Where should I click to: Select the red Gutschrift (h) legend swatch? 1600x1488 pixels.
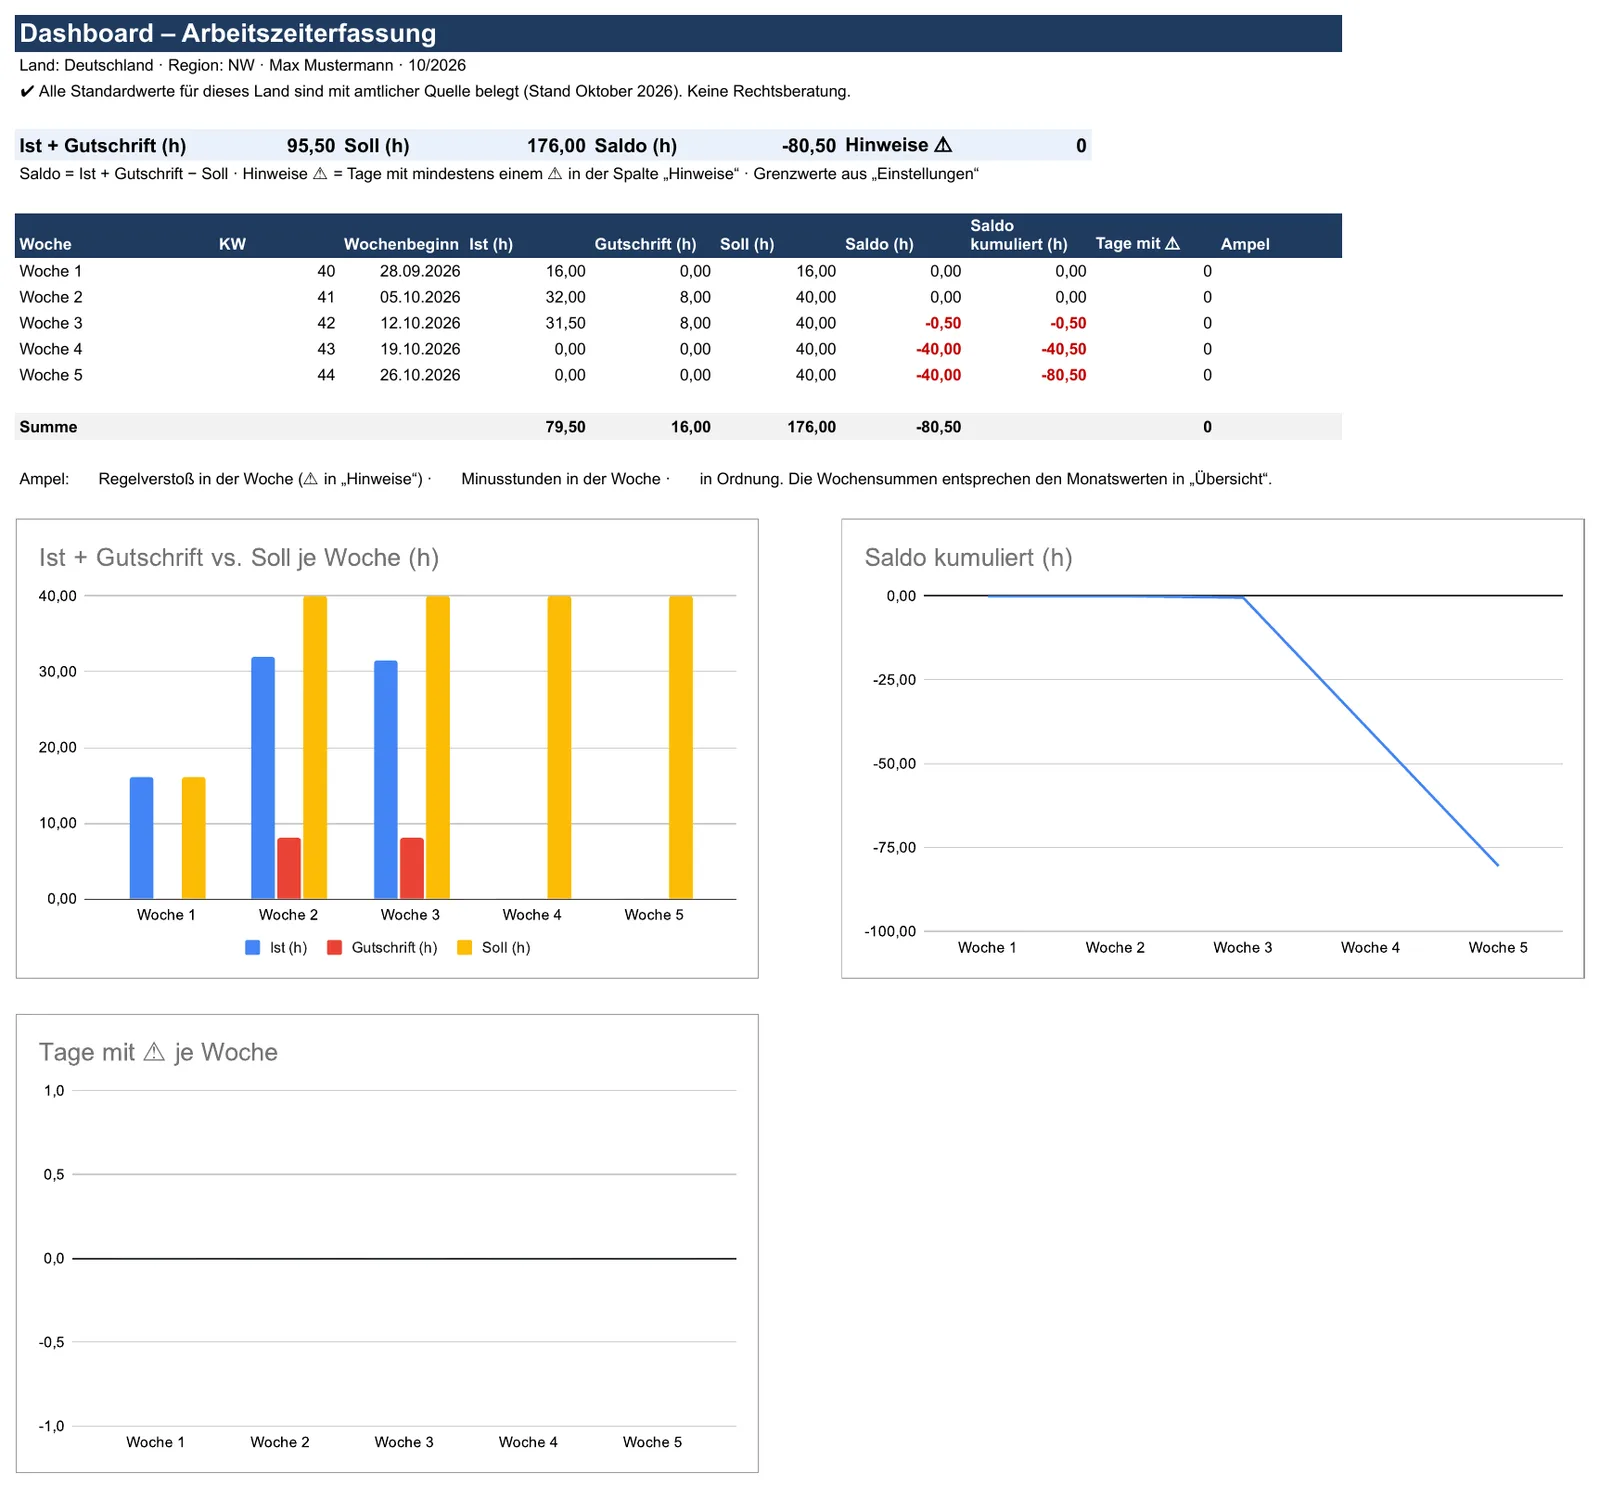(x=334, y=948)
